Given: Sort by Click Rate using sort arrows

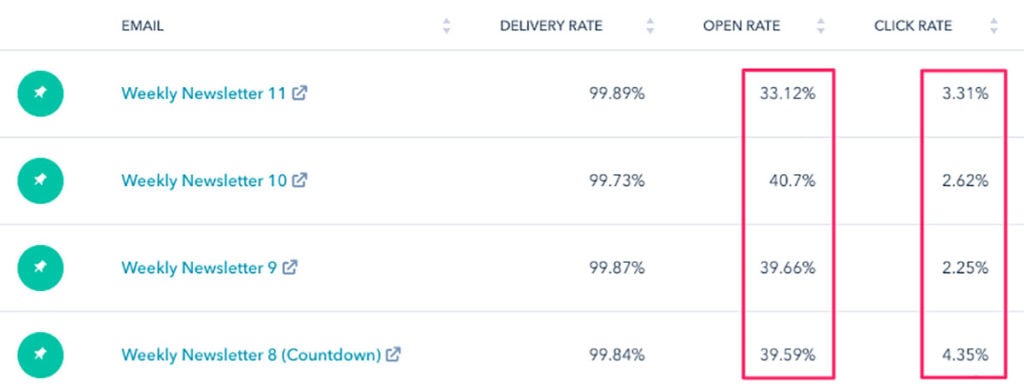Looking at the screenshot, I should pyautogui.click(x=994, y=26).
